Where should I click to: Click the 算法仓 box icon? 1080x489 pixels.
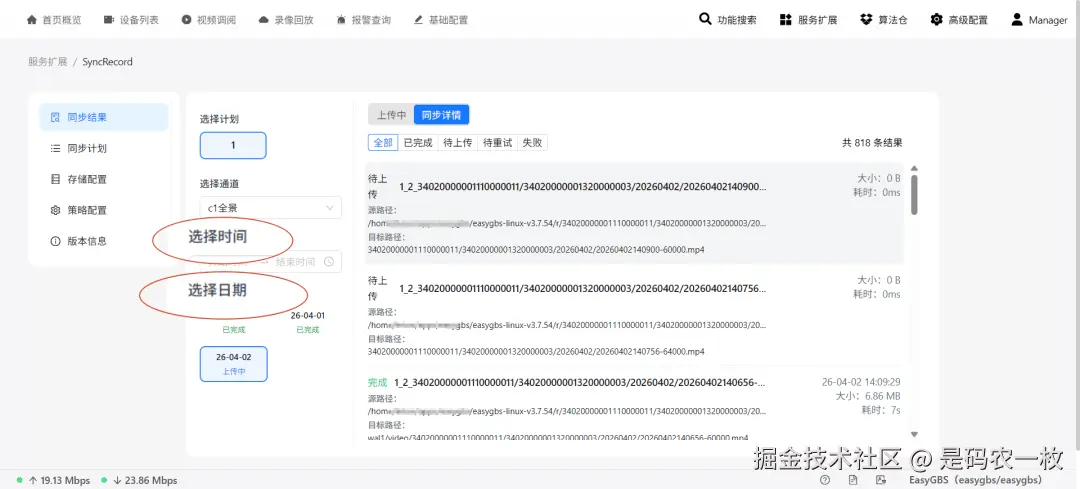[x=866, y=19]
